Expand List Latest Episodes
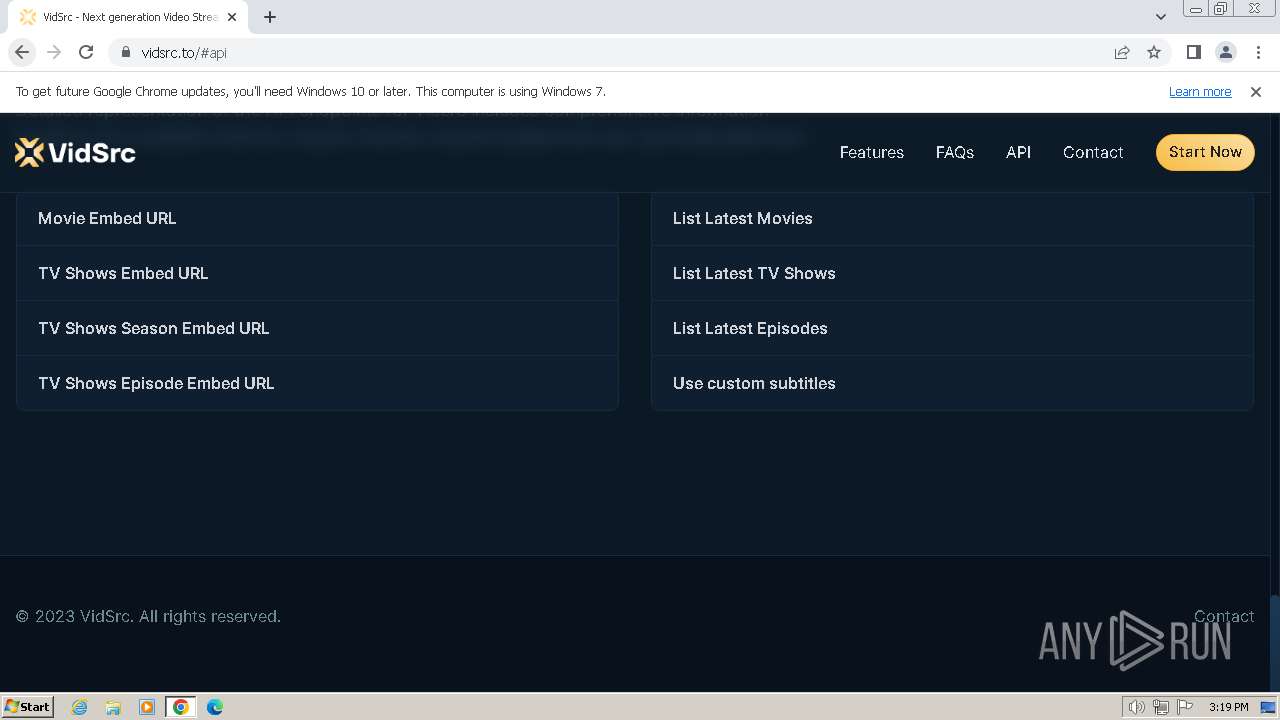 [x=952, y=328]
